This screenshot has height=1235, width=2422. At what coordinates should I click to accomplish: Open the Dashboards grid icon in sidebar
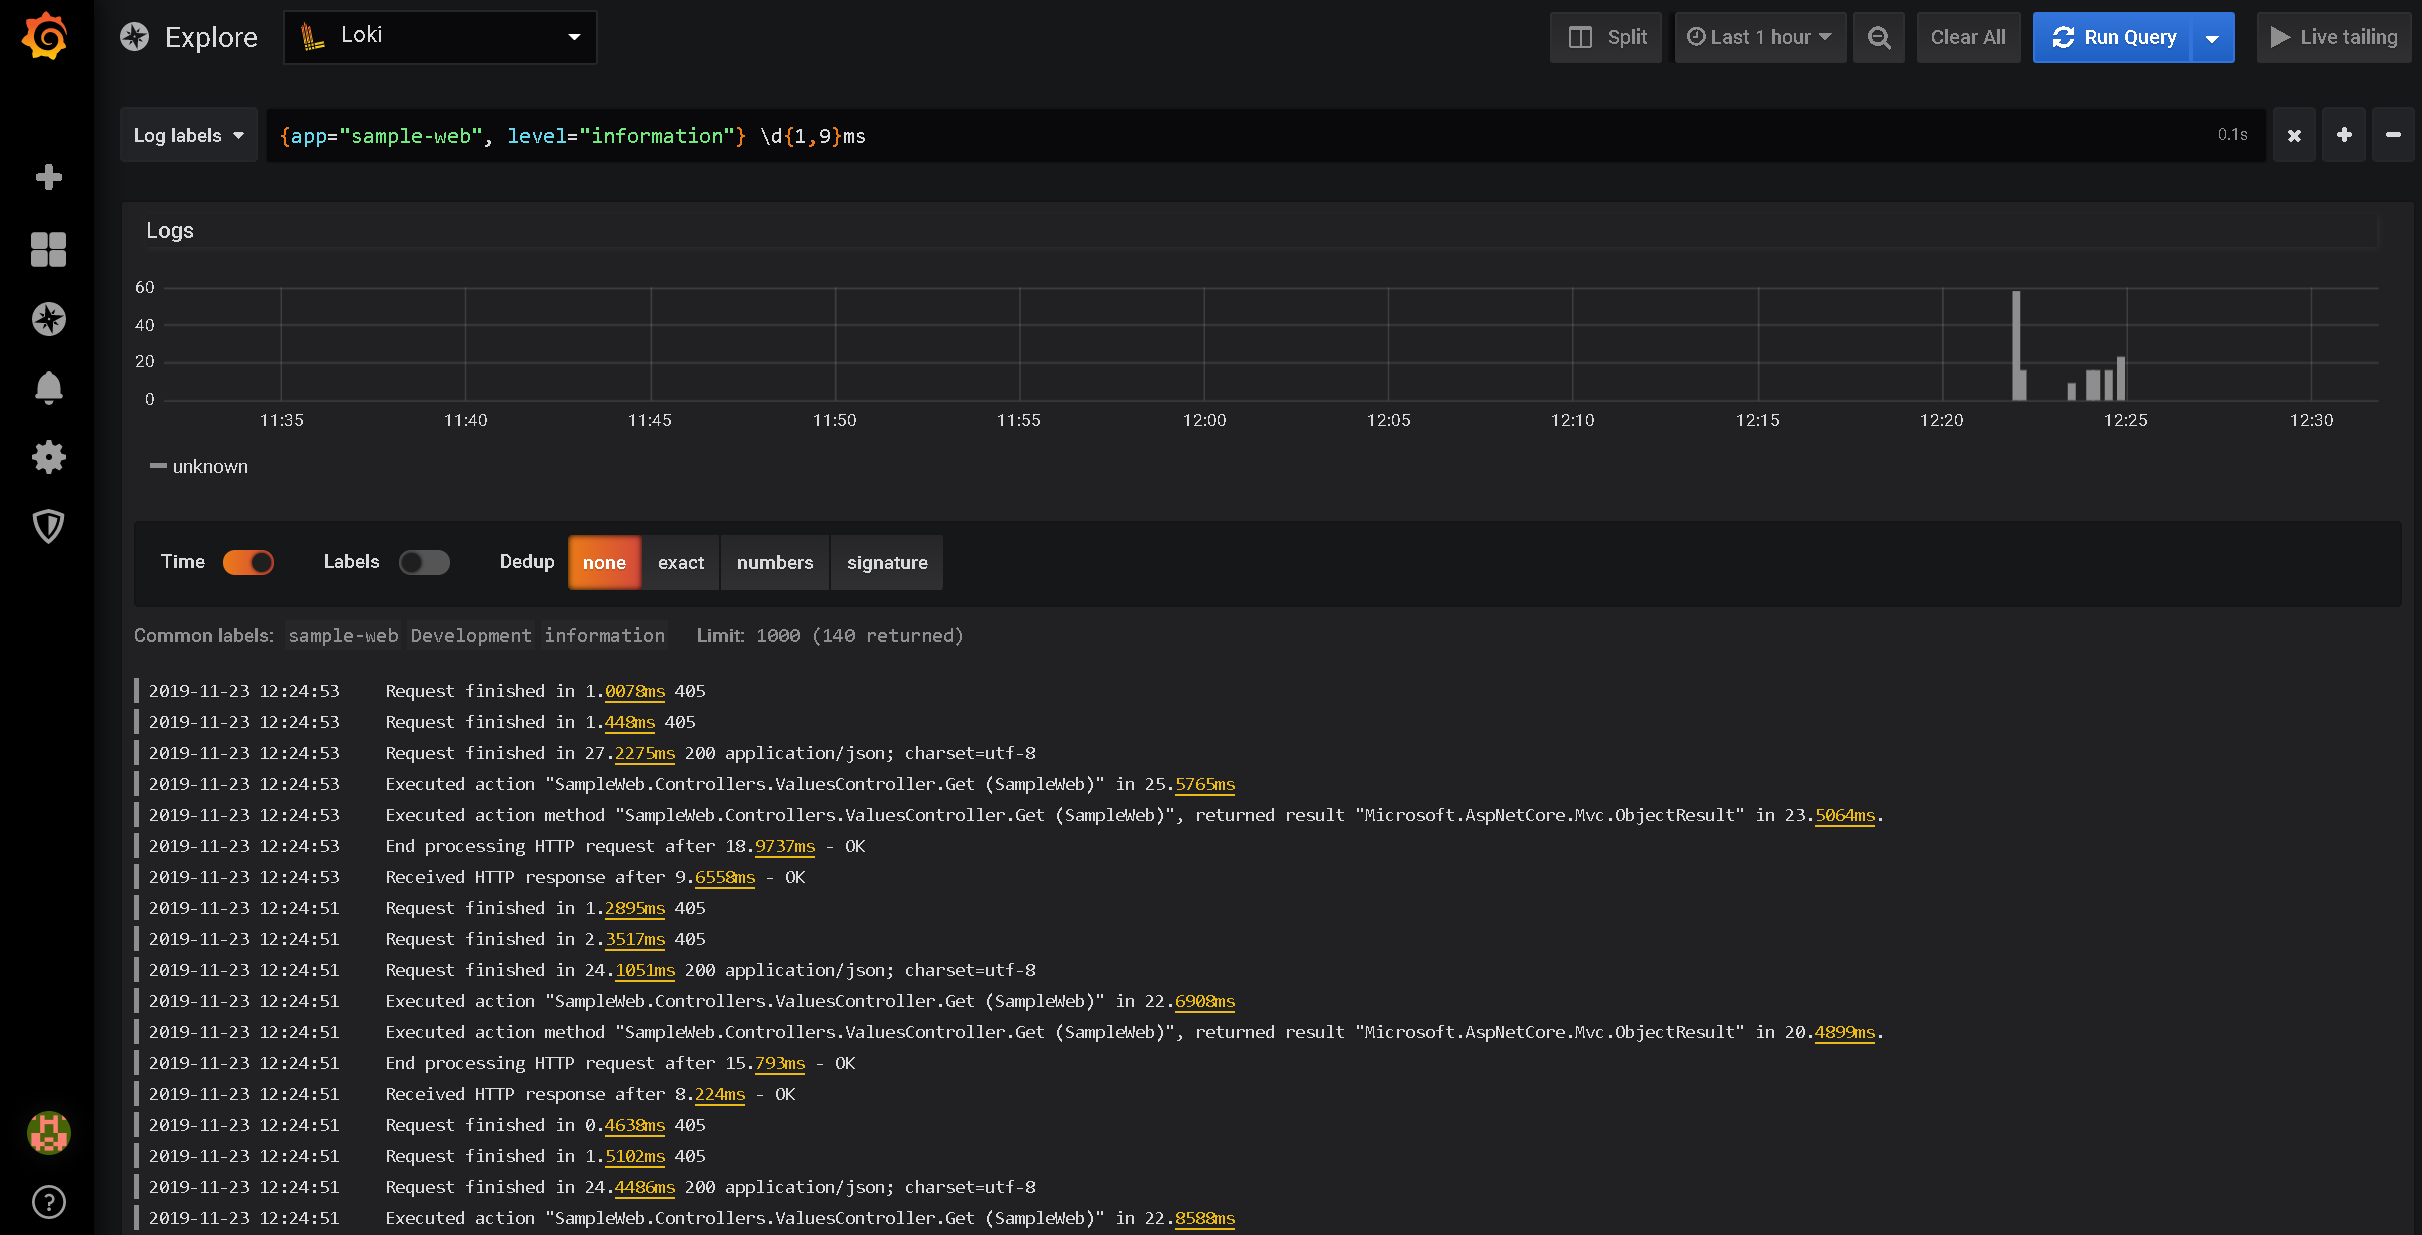(x=48, y=249)
